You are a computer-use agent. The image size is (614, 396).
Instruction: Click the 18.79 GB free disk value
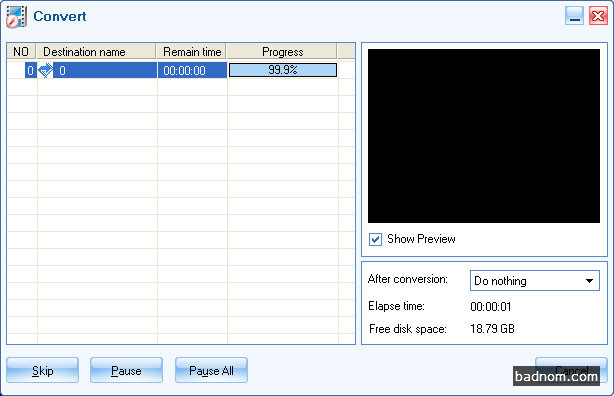tap(492, 329)
